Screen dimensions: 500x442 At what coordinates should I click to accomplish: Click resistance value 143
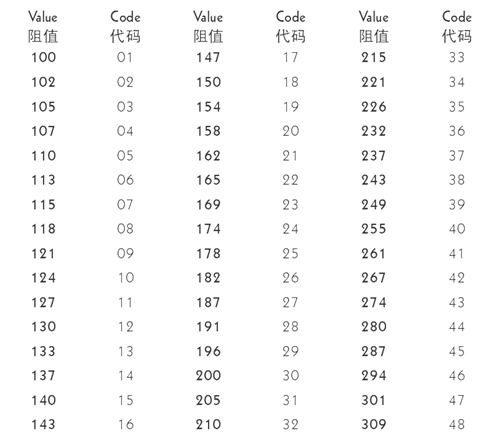[43, 424]
